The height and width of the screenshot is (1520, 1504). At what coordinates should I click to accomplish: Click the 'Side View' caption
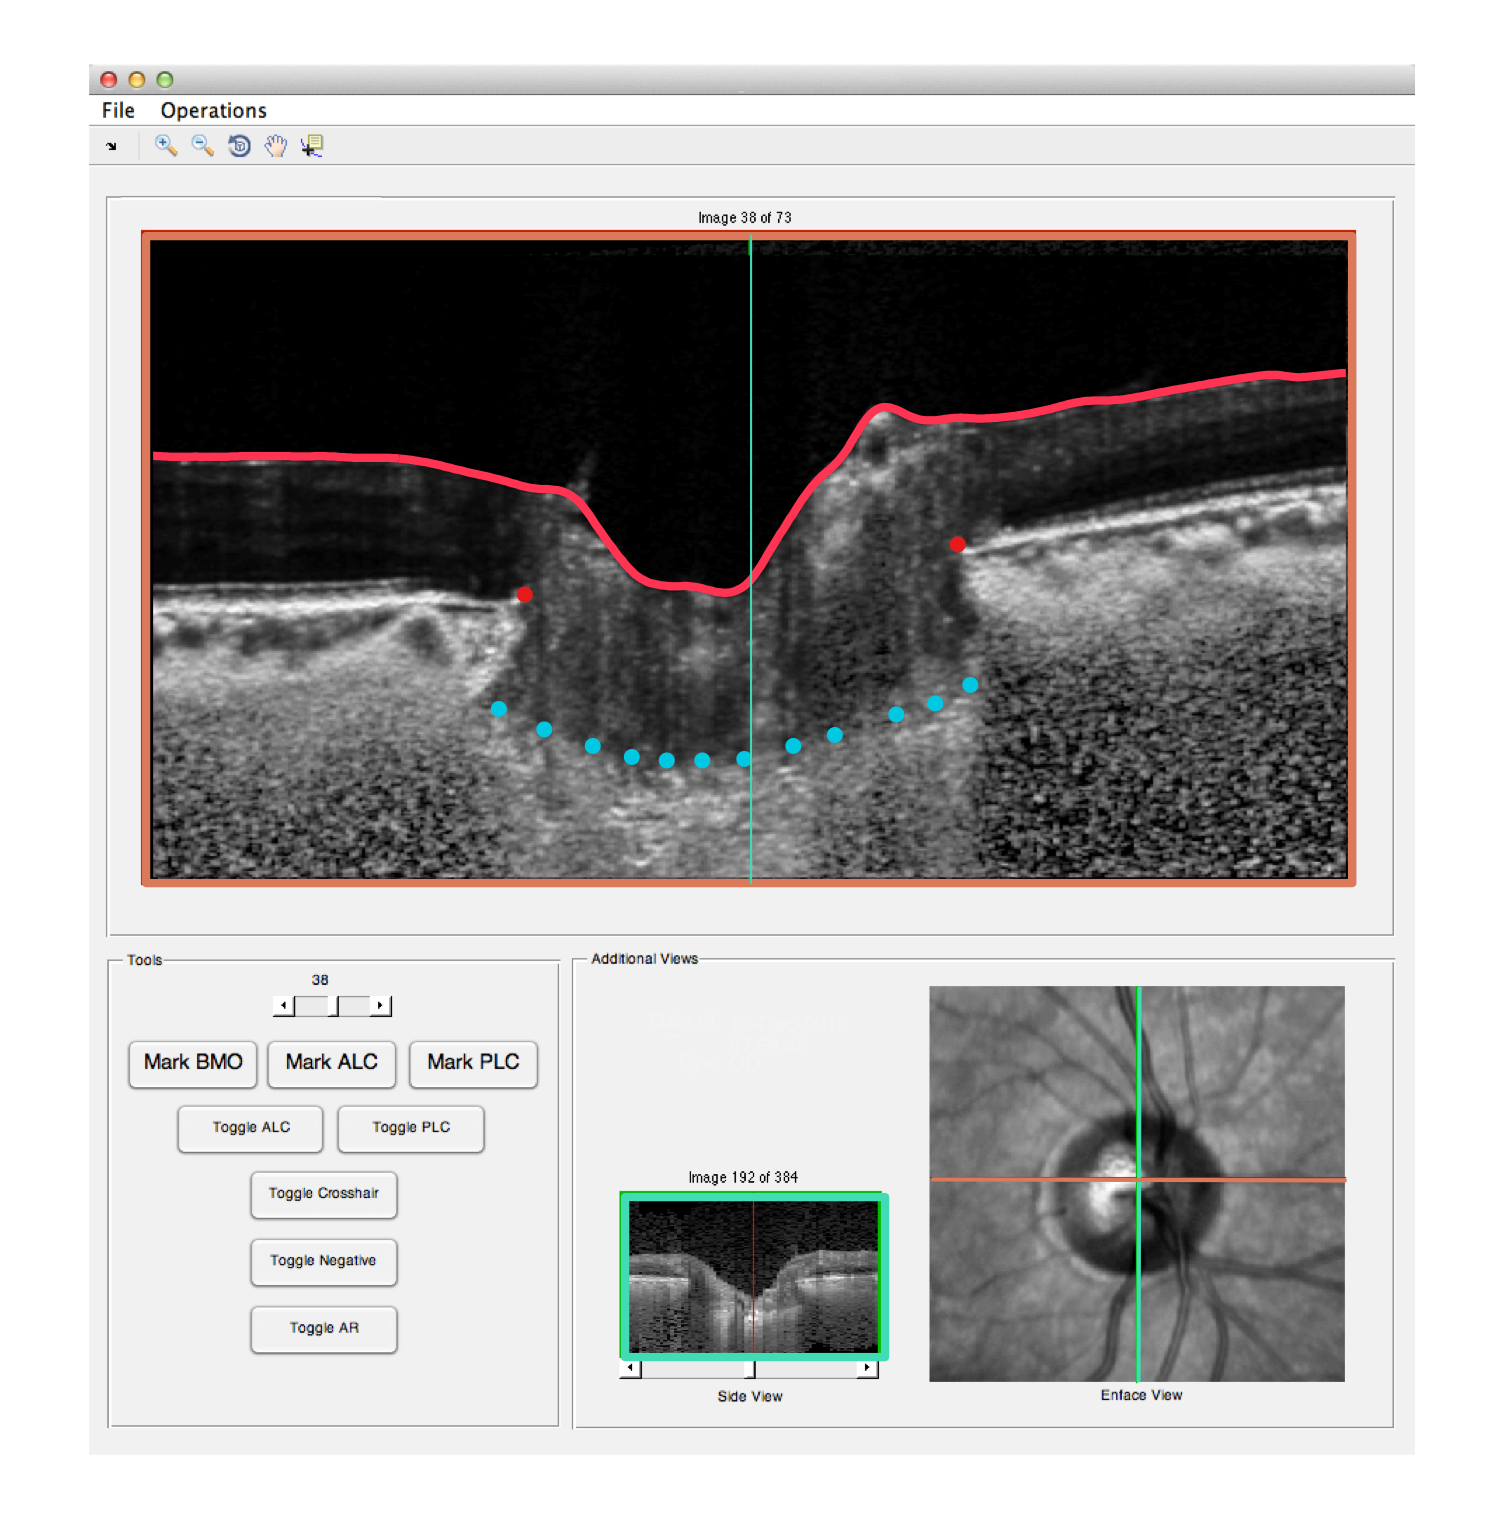coord(750,1396)
